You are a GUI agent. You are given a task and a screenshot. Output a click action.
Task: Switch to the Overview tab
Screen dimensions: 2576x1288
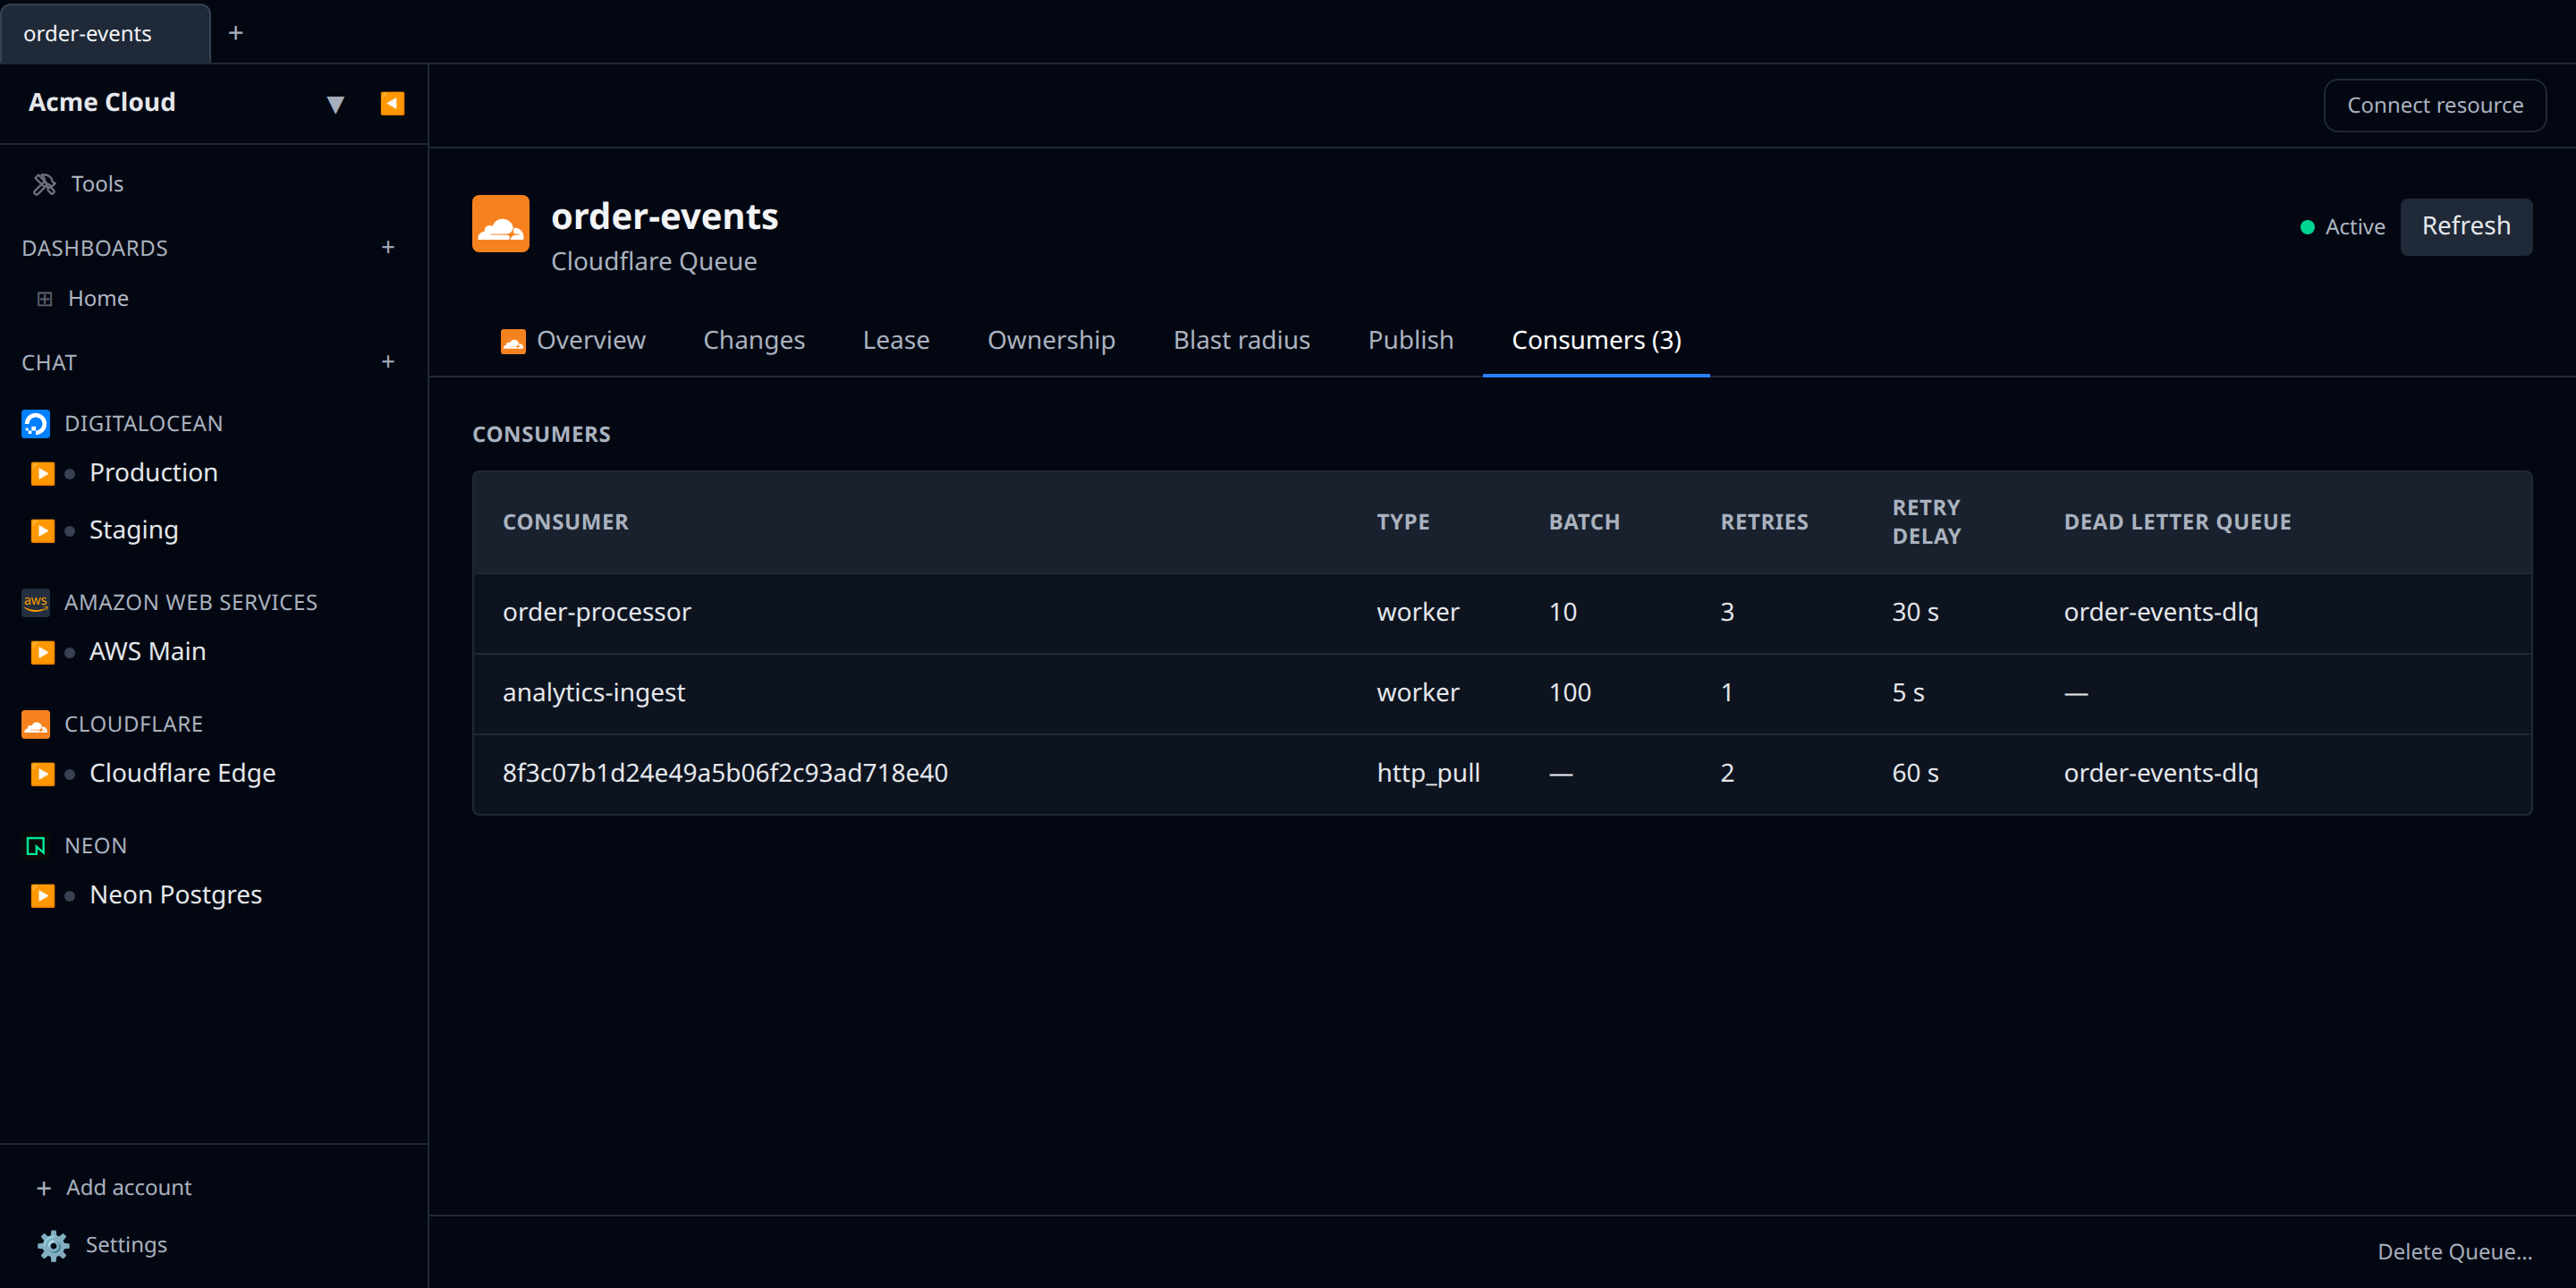(x=573, y=340)
